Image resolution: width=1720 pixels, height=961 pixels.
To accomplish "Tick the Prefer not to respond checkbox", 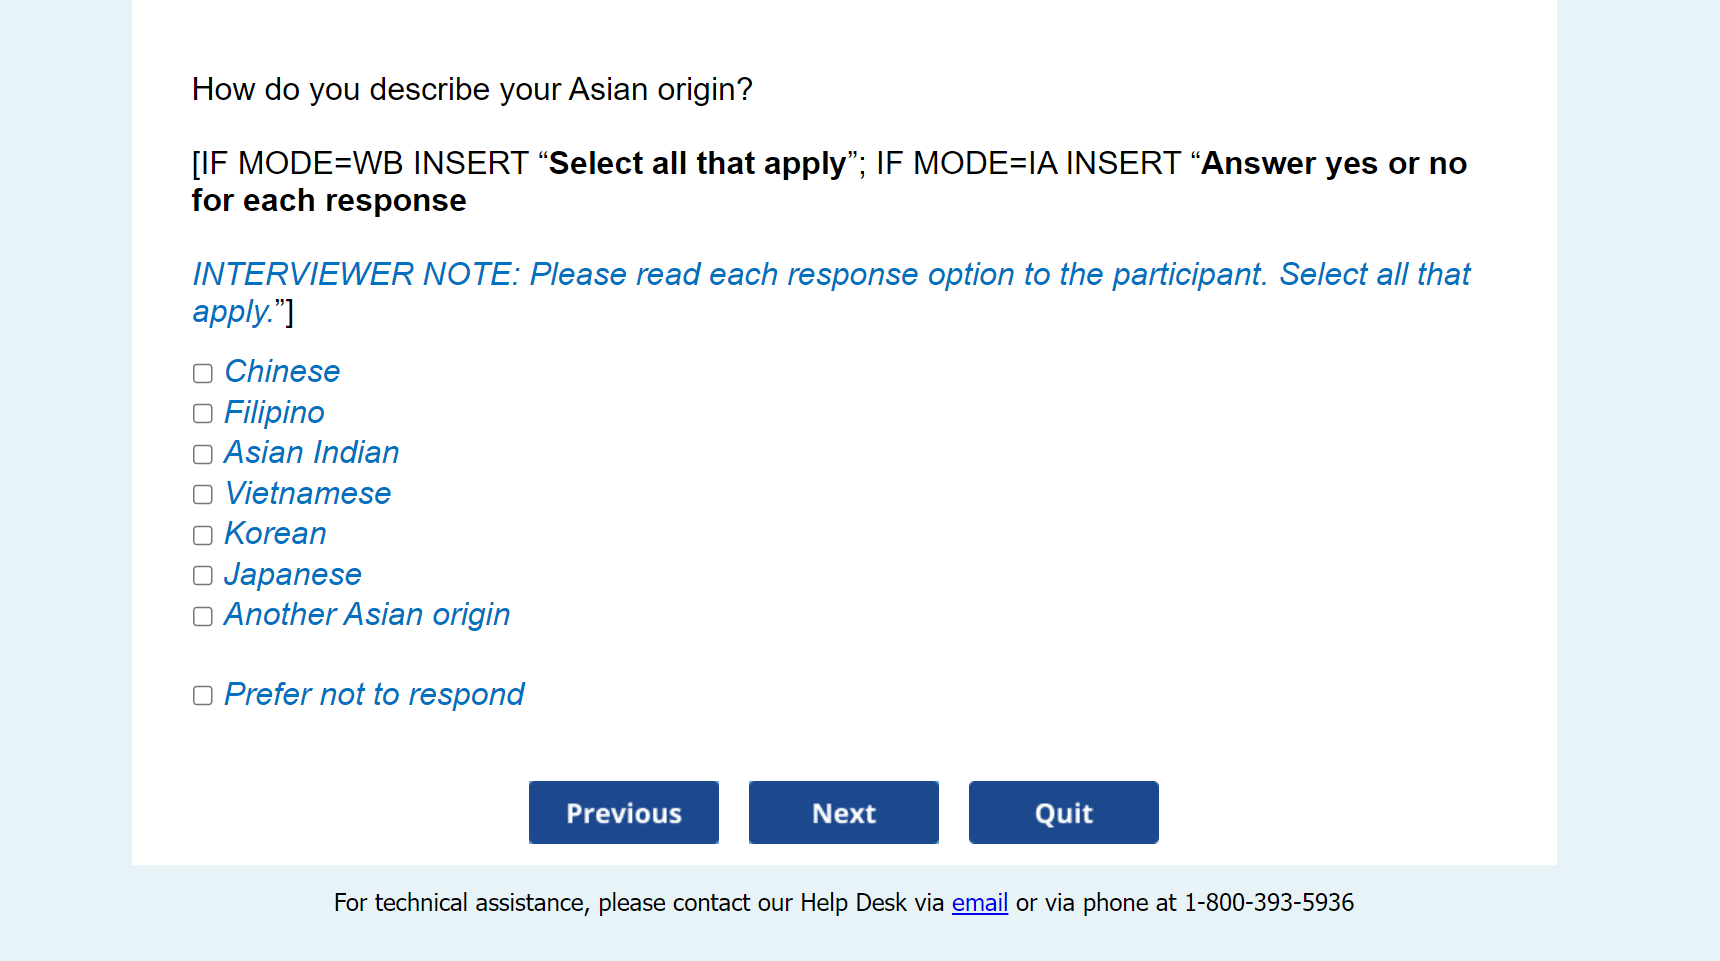I will (x=203, y=695).
